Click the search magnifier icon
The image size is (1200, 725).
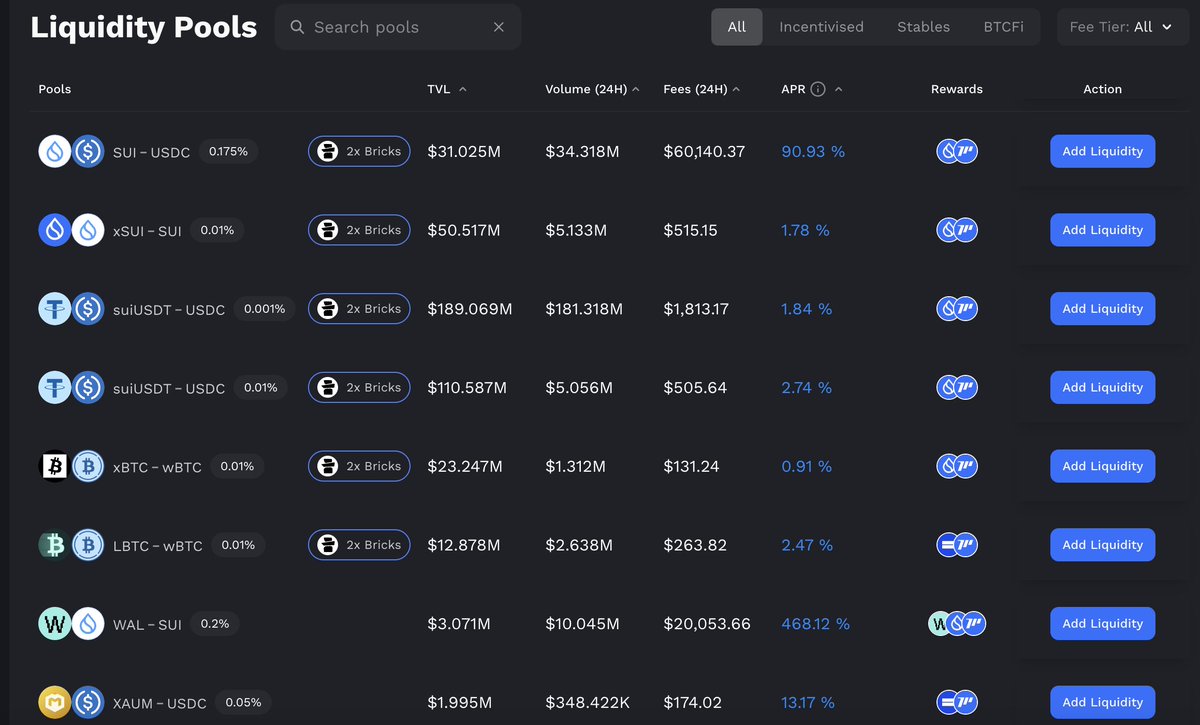(x=297, y=27)
